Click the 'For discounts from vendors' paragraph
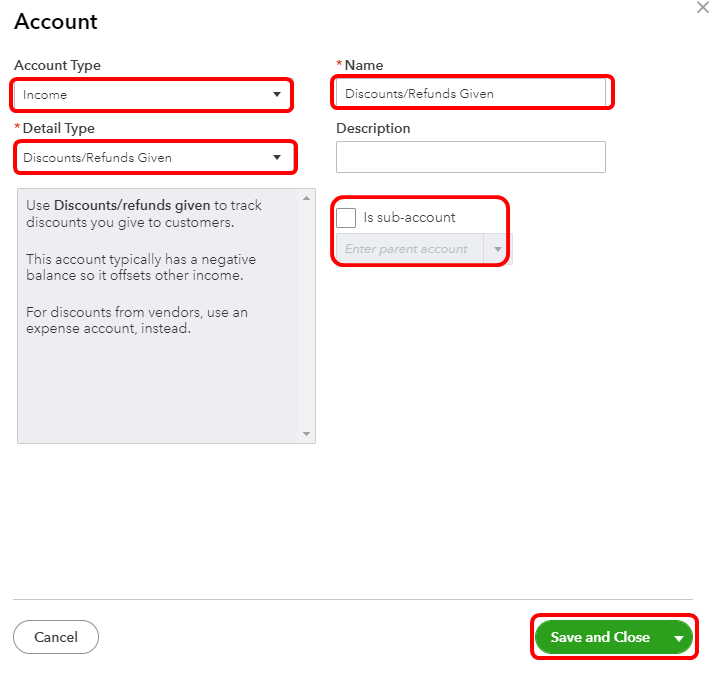716x674 pixels. tap(137, 320)
